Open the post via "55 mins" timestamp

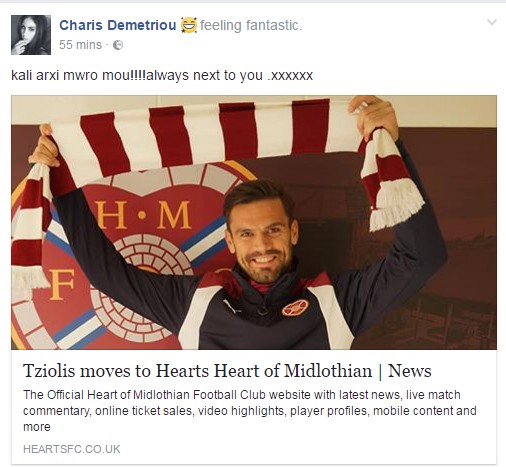[x=80, y=45]
